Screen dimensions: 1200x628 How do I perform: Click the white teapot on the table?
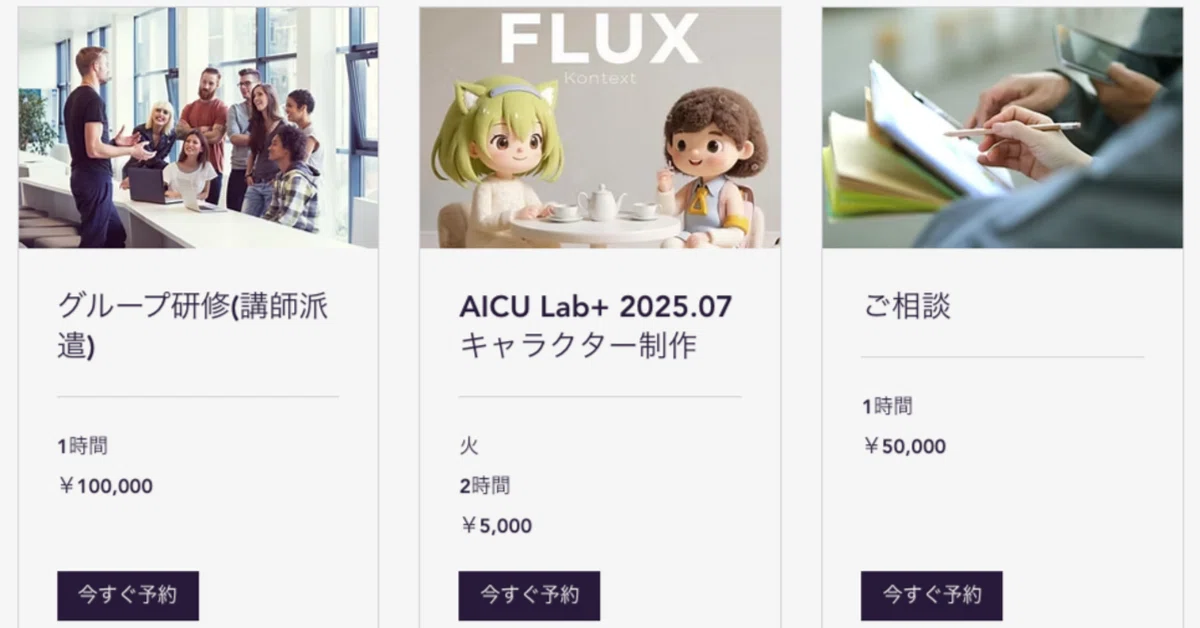pos(601,203)
